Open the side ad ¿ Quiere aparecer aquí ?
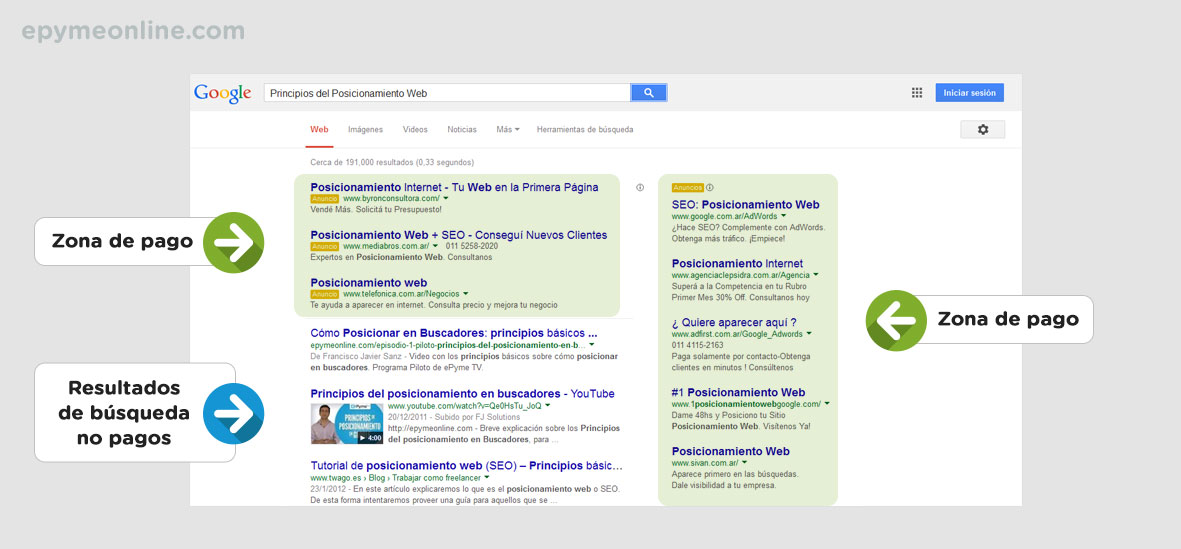This screenshot has height=549, width=1181. [x=734, y=322]
